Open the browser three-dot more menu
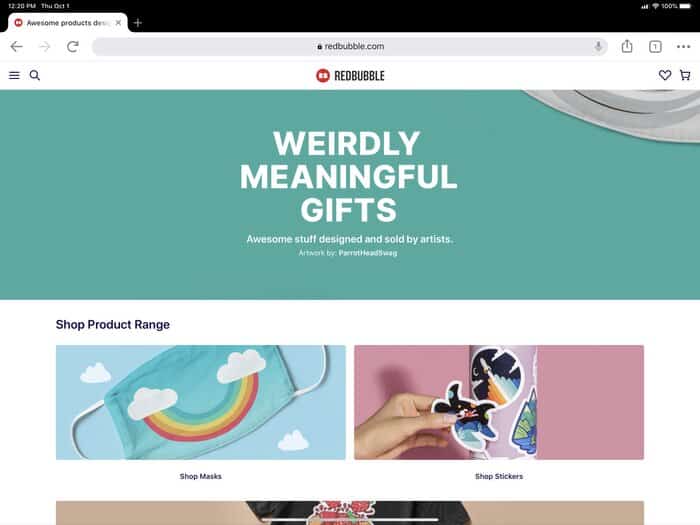Screen dimensions: 700x525 [683, 46]
